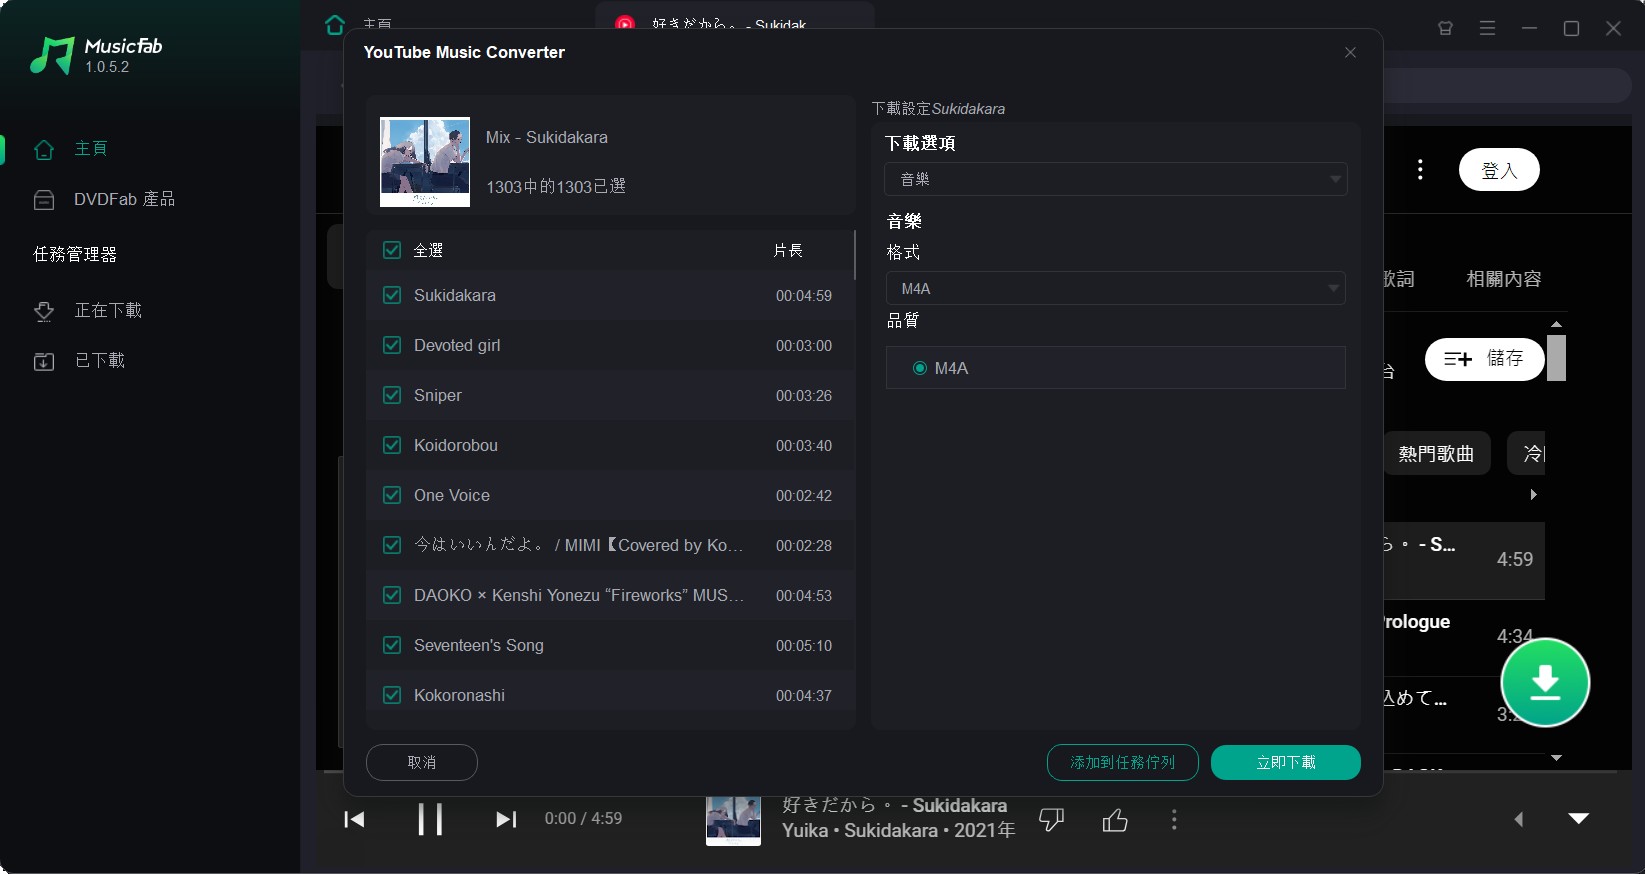Uncheck the Kokoronashi track checkbox
1645x874 pixels.
[x=392, y=695]
